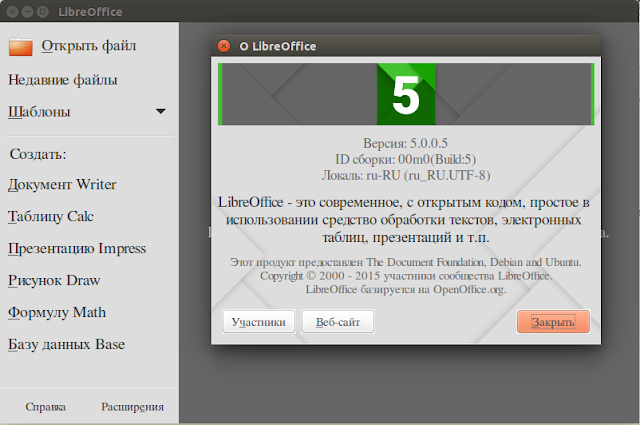Minimize the main LibreOffice window
This screenshot has width=640, height=425.
27,11
